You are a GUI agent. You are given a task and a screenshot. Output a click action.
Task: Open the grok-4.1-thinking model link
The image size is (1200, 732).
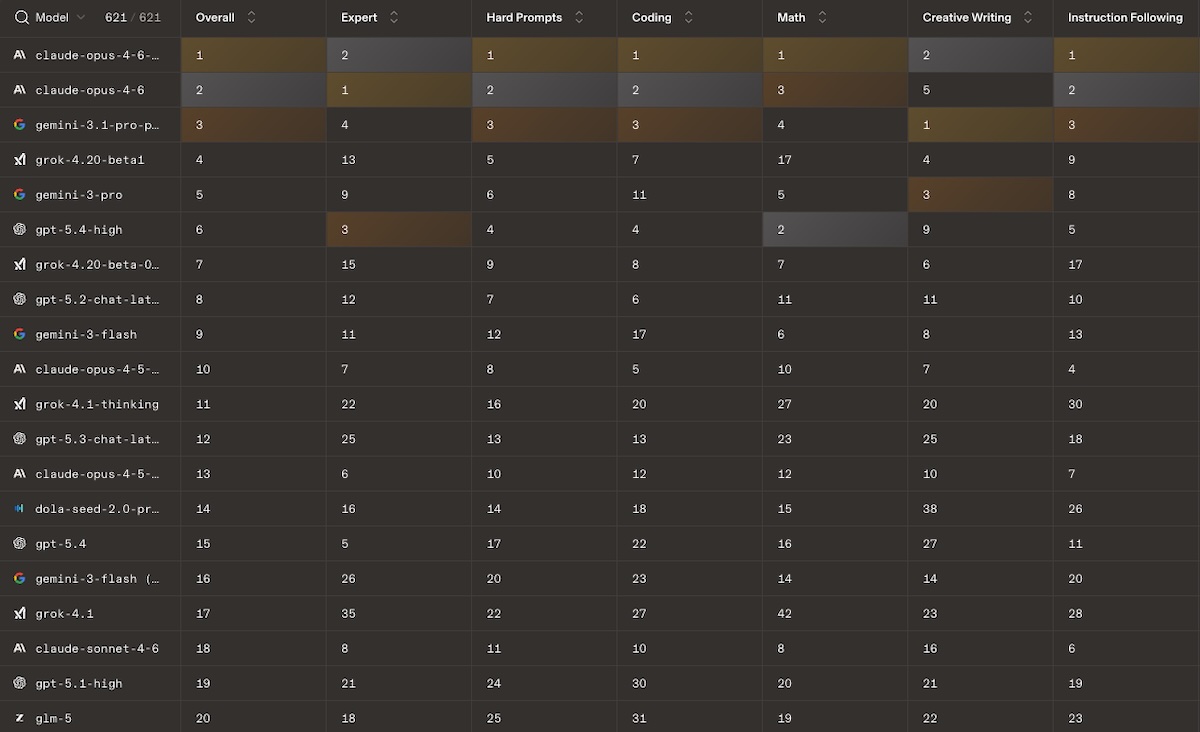(97, 405)
